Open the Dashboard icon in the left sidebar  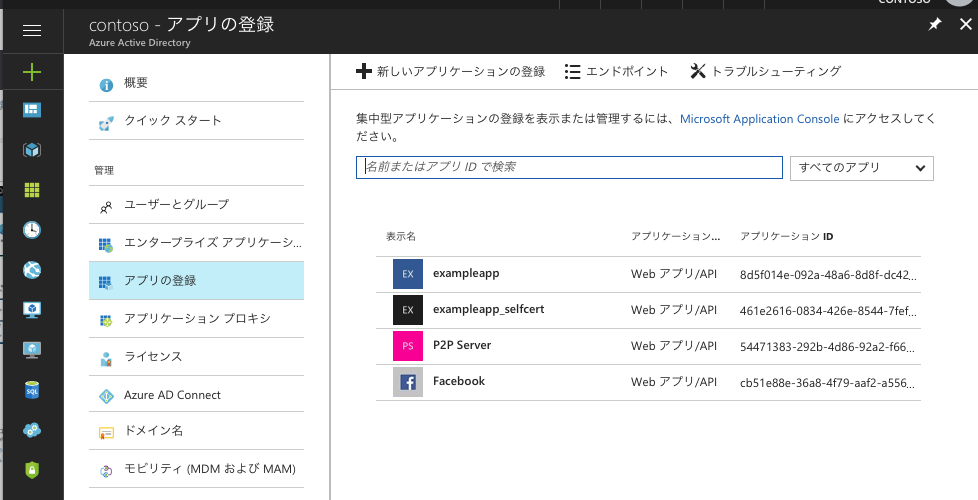tap(32, 110)
